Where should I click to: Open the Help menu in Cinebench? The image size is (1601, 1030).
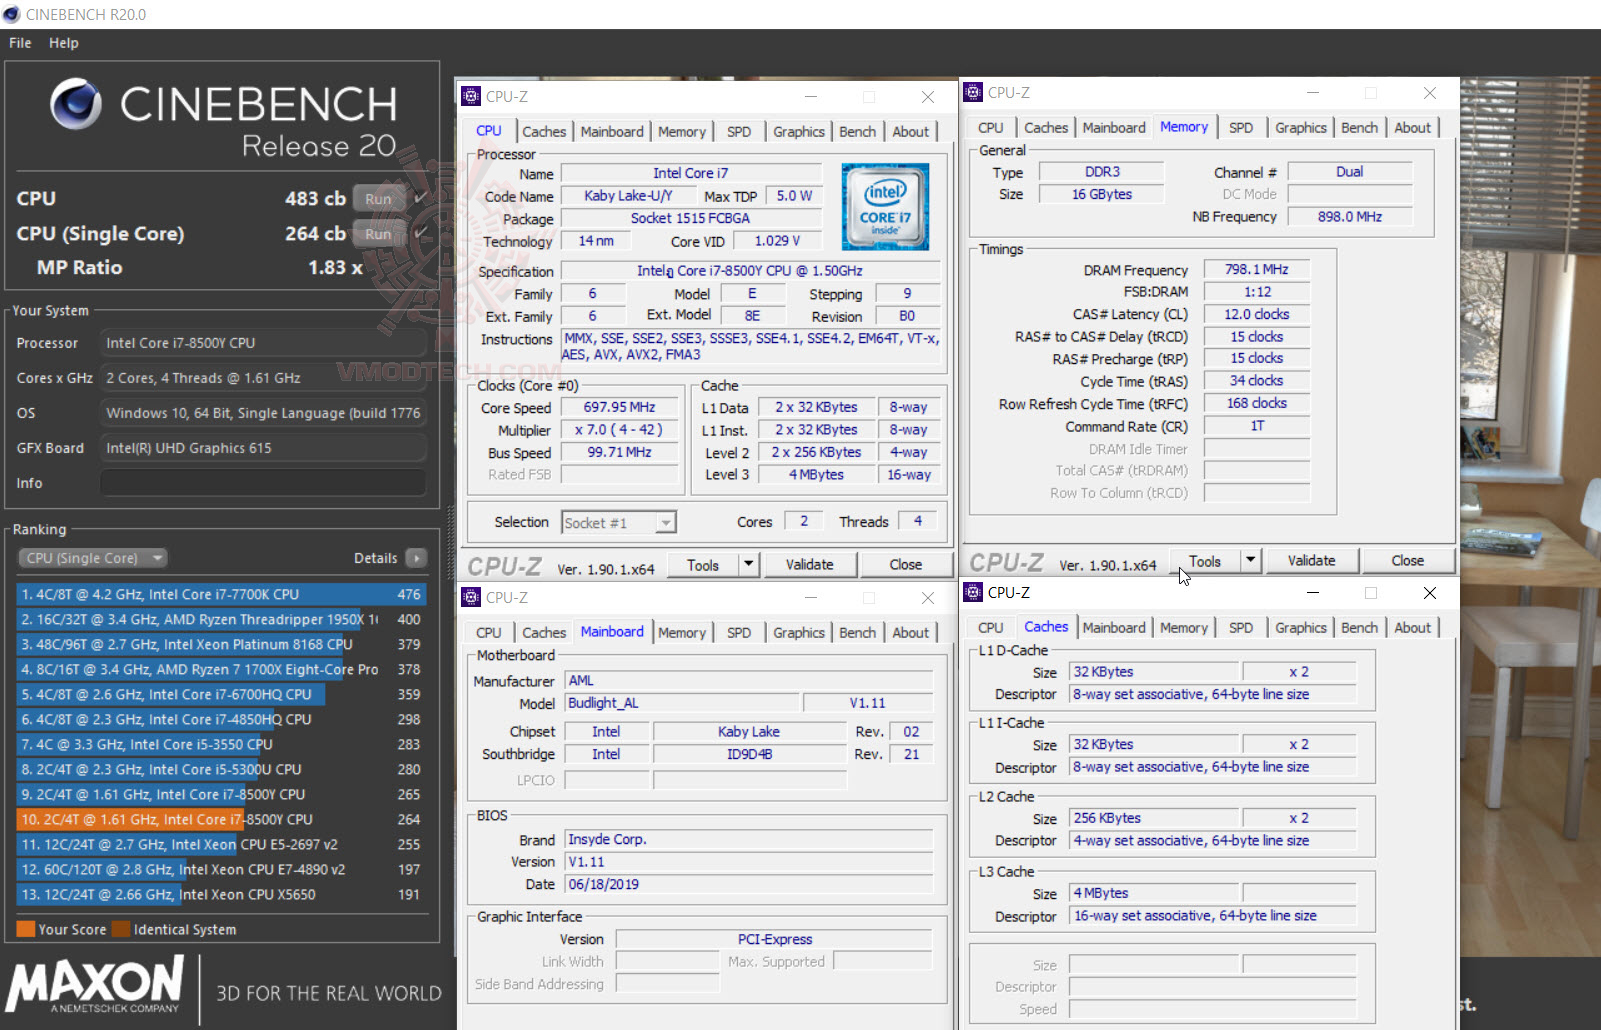tap(64, 43)
